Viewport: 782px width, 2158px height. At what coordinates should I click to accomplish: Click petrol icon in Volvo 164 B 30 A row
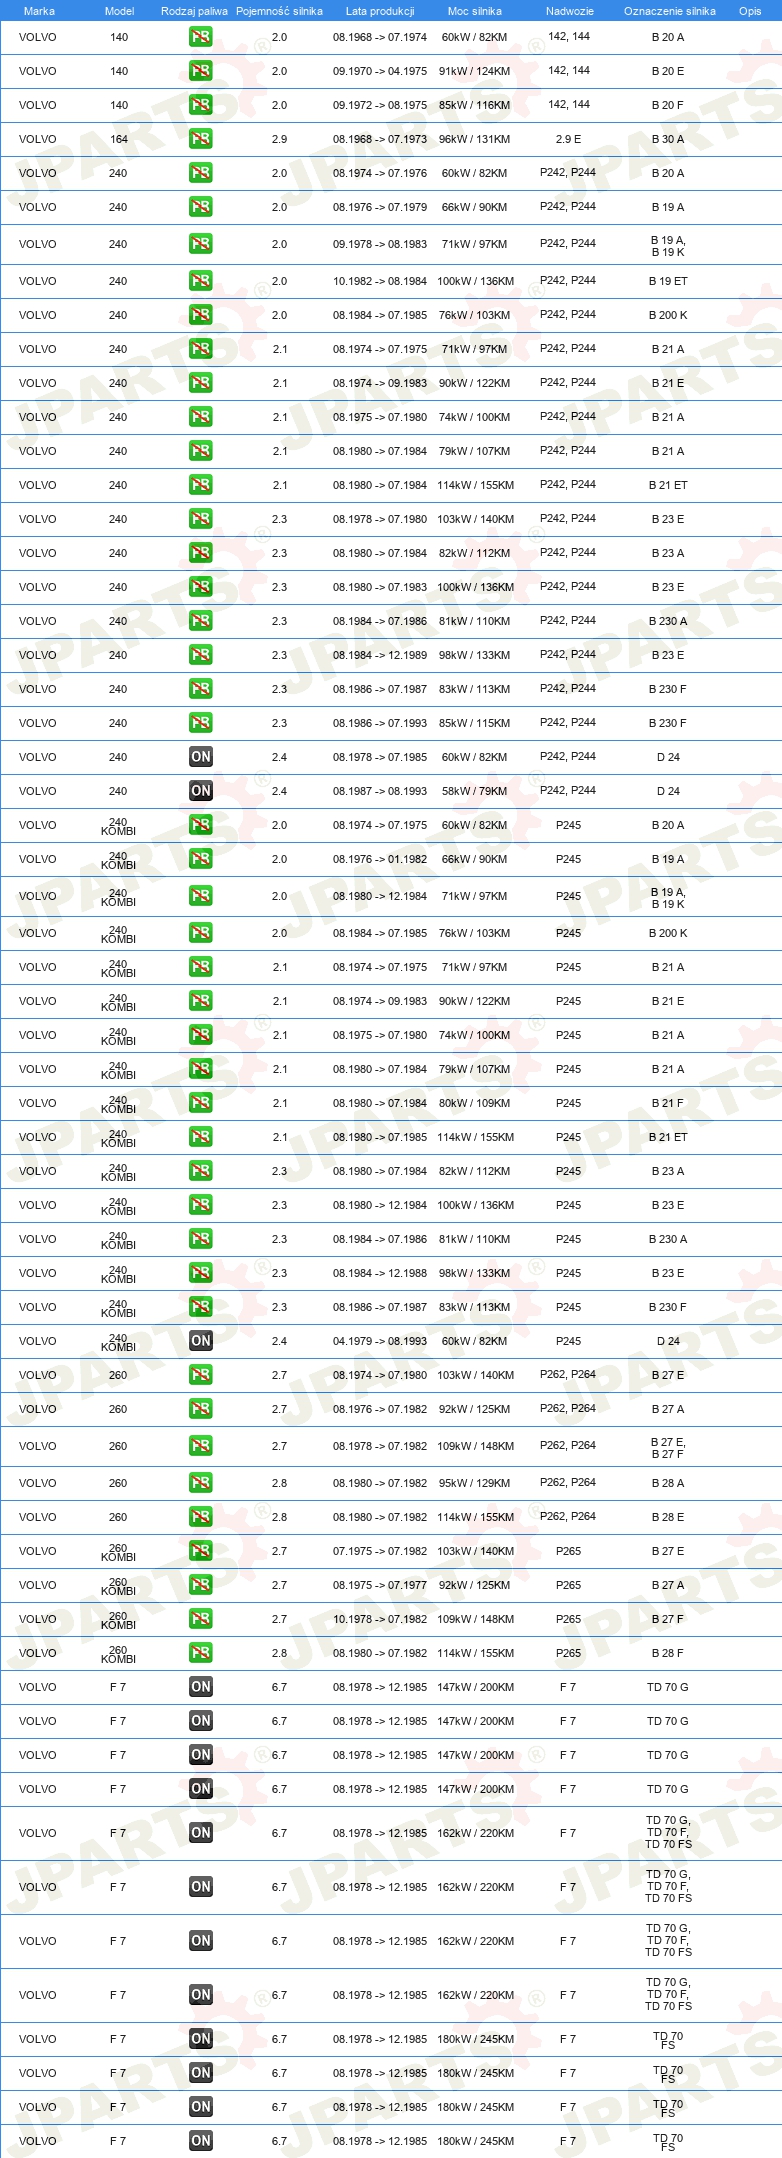(x=201, y=139)
